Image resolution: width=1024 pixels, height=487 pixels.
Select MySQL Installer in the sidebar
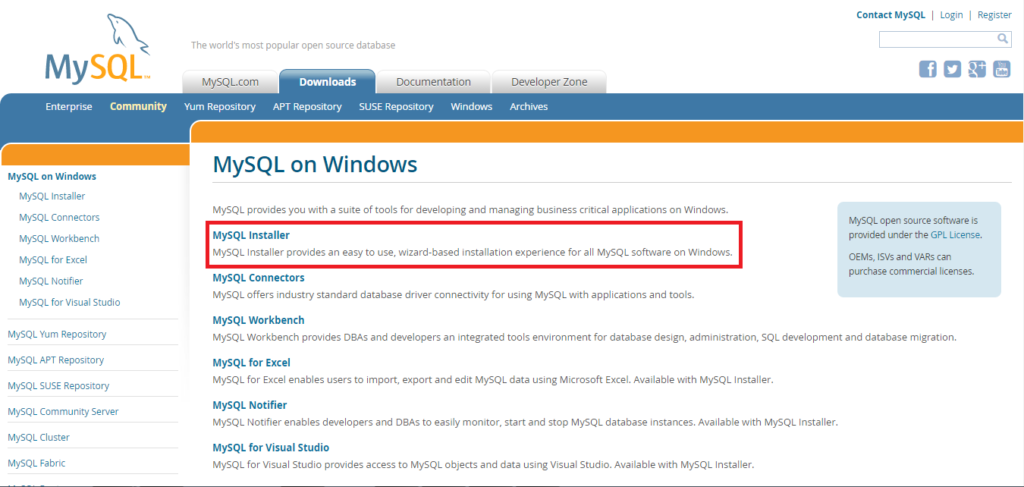pyautogui.click(x=52, y=196)
